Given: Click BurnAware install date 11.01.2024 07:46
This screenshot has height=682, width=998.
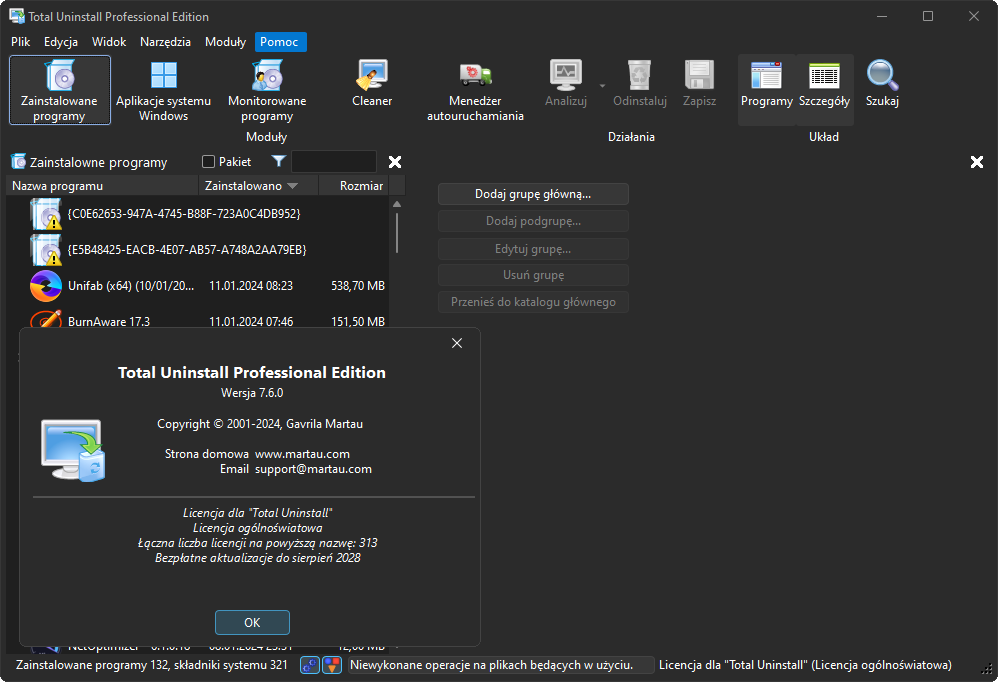Looking at the screenshot, I should [251, 321].
